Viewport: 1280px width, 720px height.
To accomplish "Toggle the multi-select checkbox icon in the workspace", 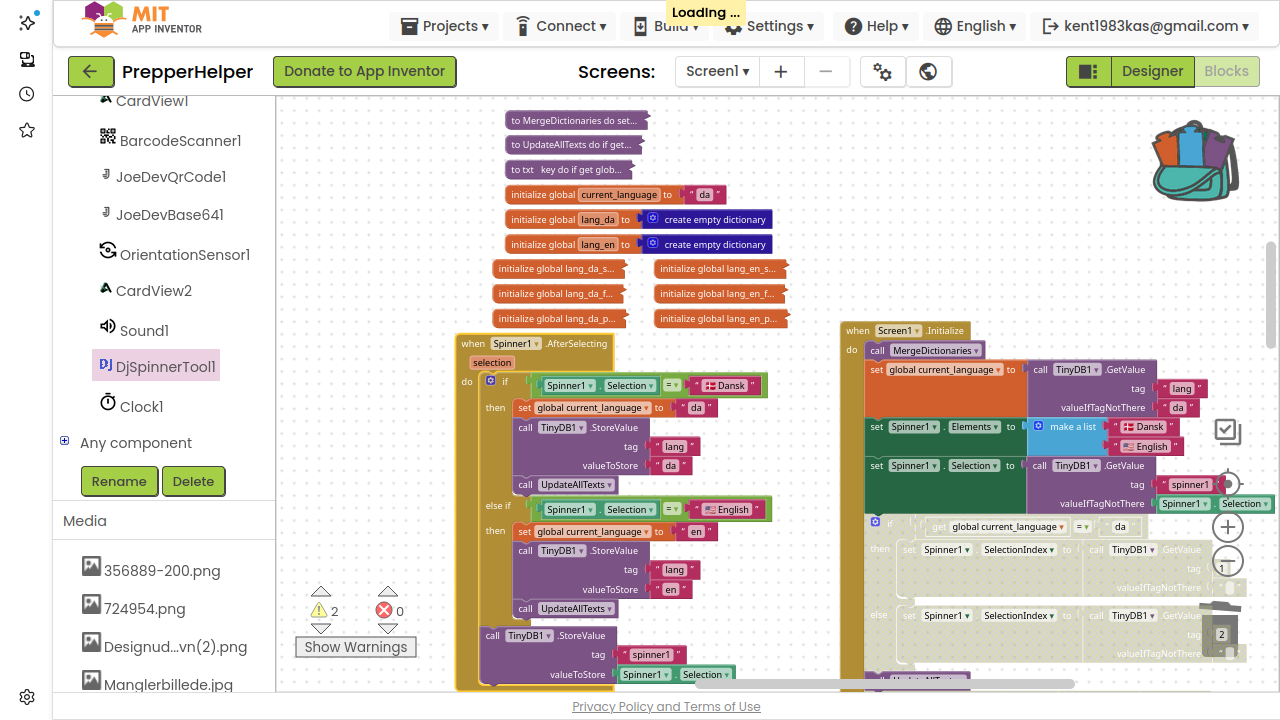I will (x=1227, y=431).
